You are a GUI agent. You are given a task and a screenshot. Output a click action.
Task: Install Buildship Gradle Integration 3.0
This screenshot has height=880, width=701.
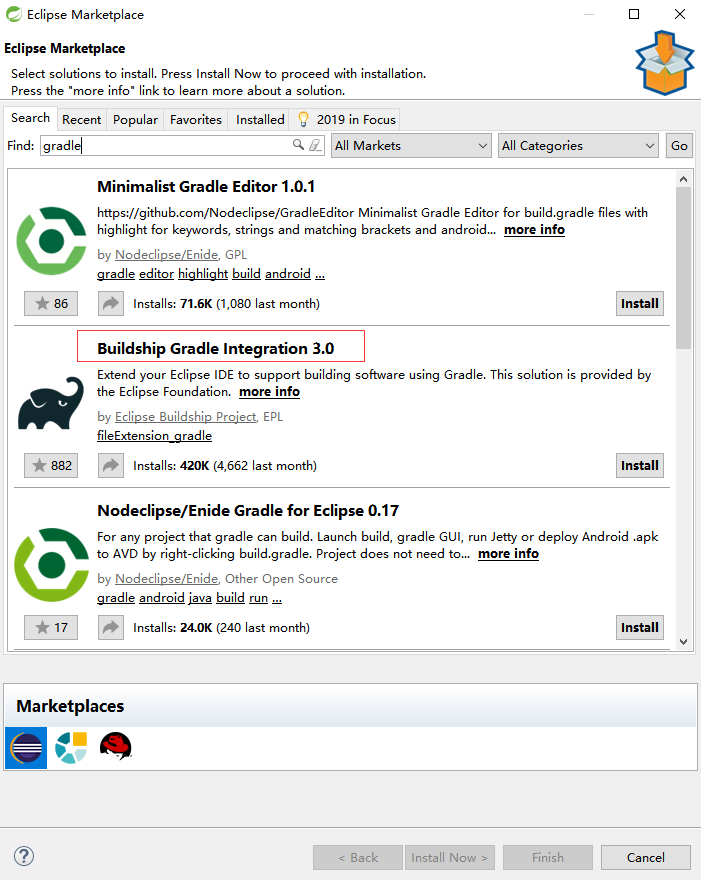(x=640, y=466)
